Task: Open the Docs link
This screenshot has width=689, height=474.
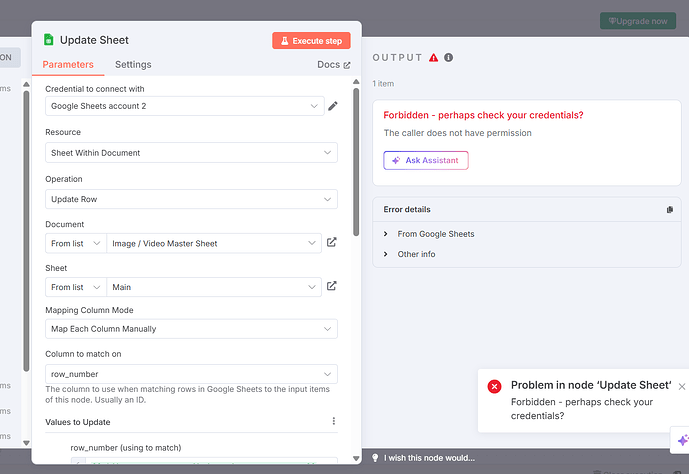Action: [x=334, y=65]
